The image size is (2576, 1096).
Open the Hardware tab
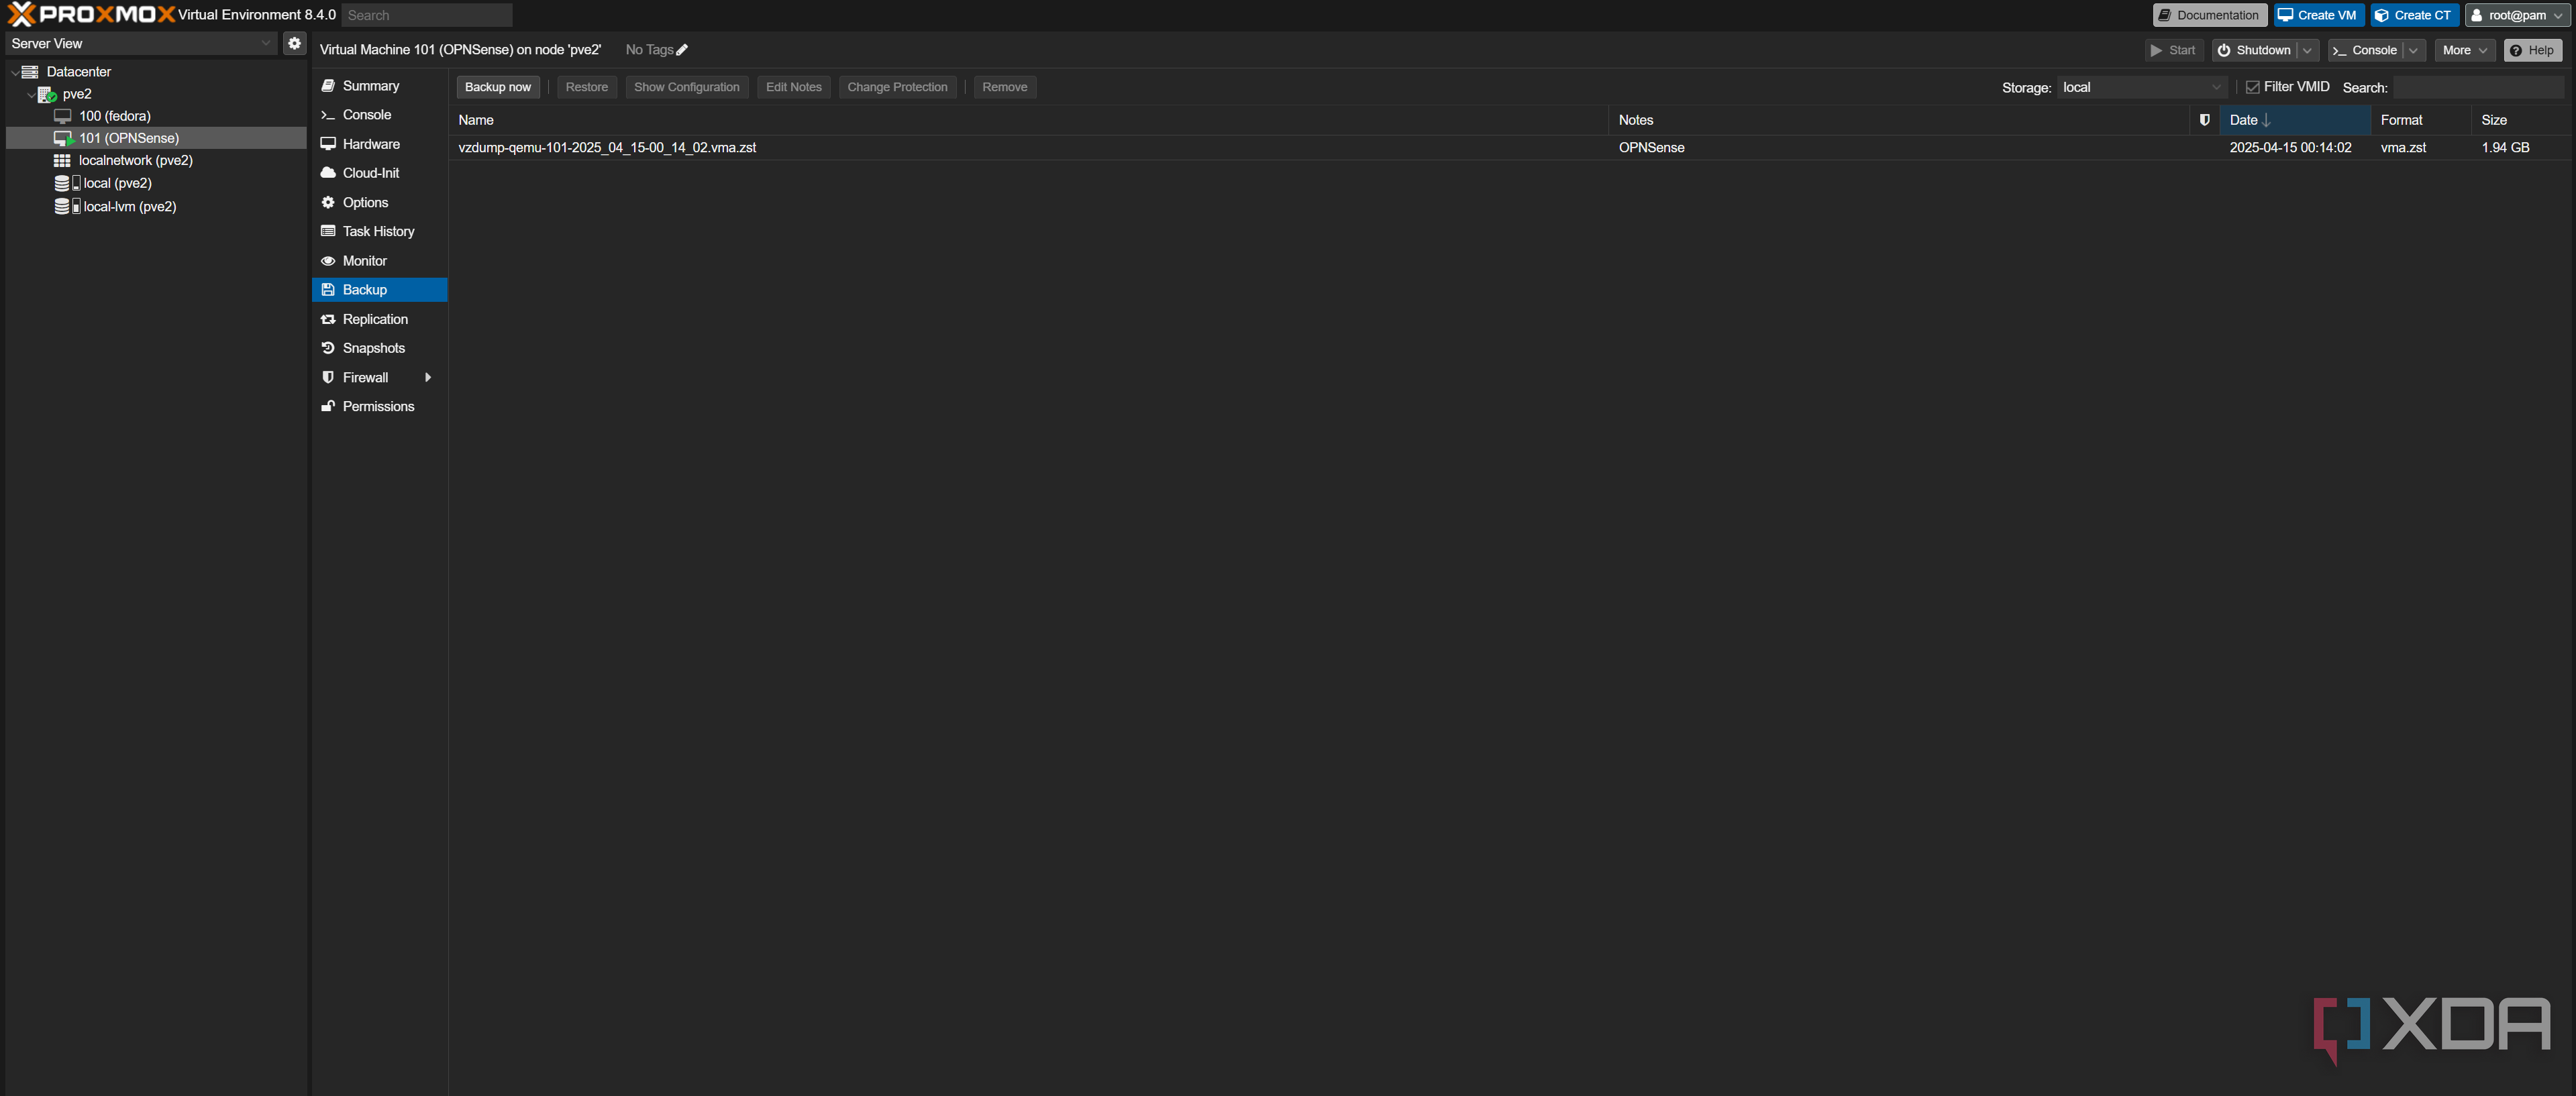click(x=379, y=144)
